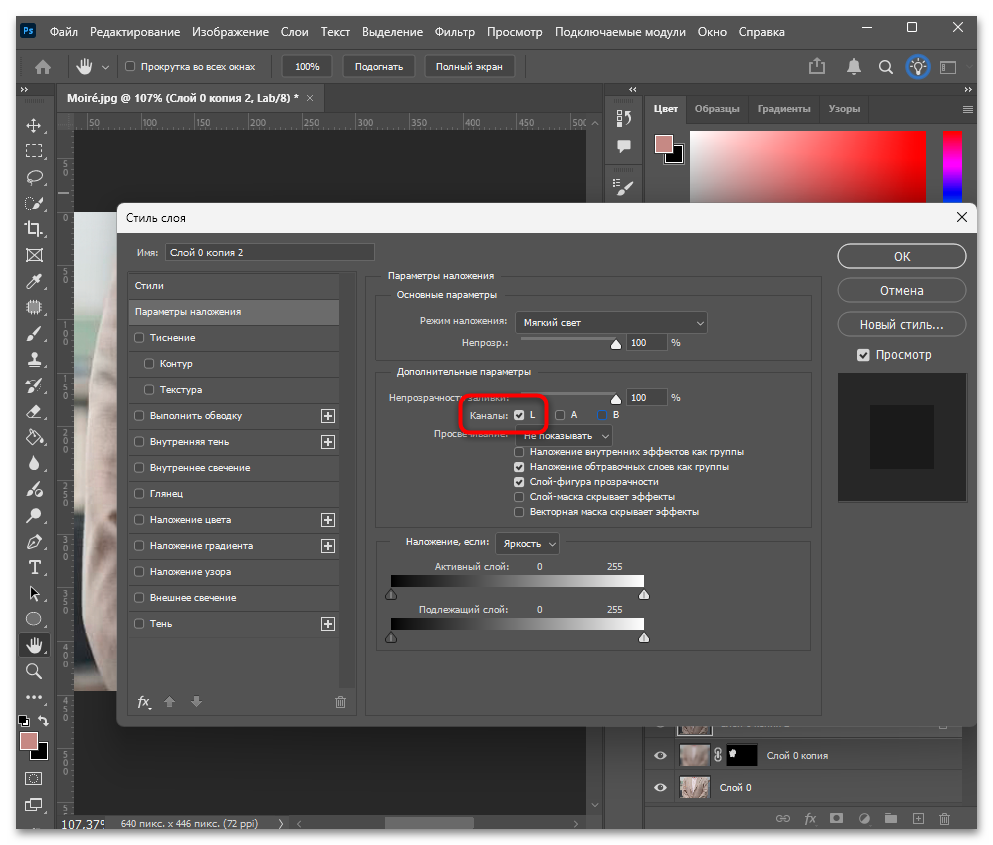Click the layer Имя text field

270,253
